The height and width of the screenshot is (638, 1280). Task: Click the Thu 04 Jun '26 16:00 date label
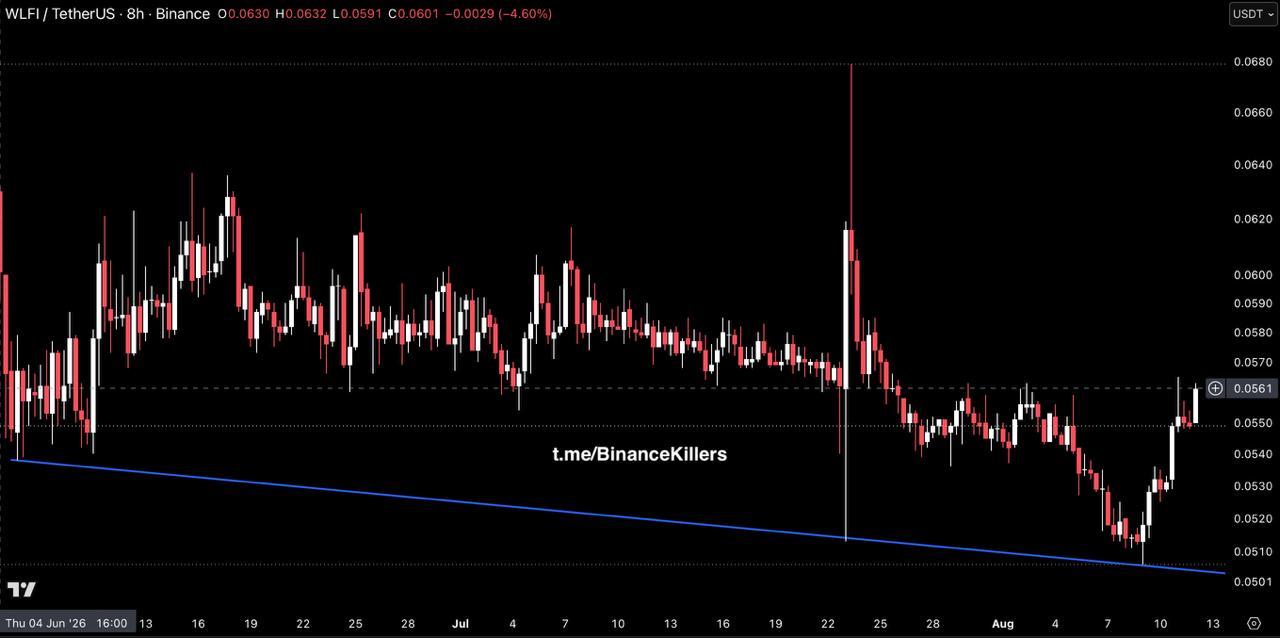click(x=66, y=623)
